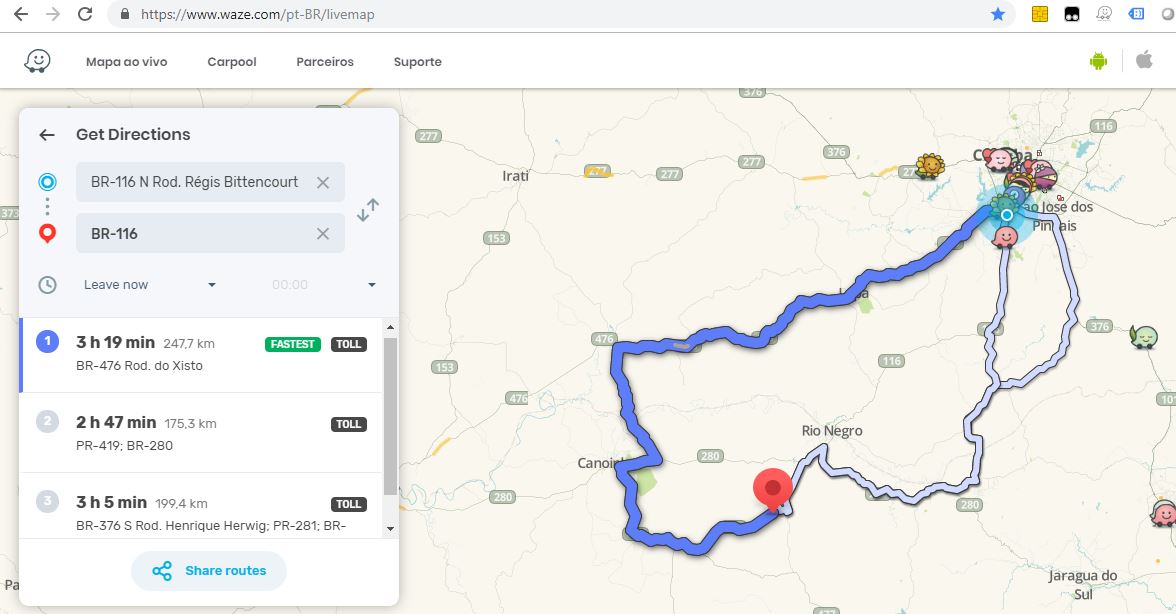The image size is (1176, 614).
Task: Open the Waze face browser extension
Action: tap(1104, 13)
